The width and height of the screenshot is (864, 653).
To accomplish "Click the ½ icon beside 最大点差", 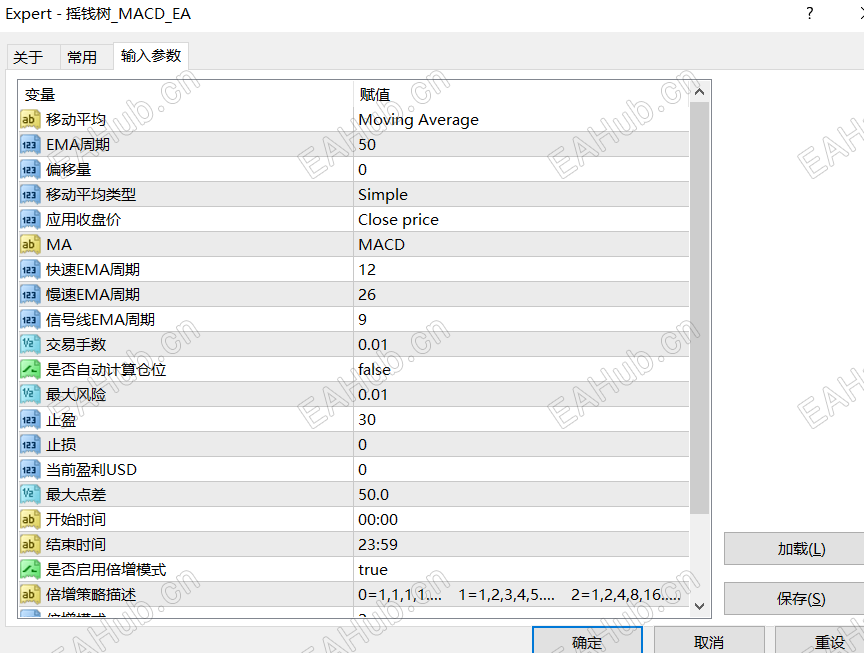I will pyautogui.click(x=28, y=494).
